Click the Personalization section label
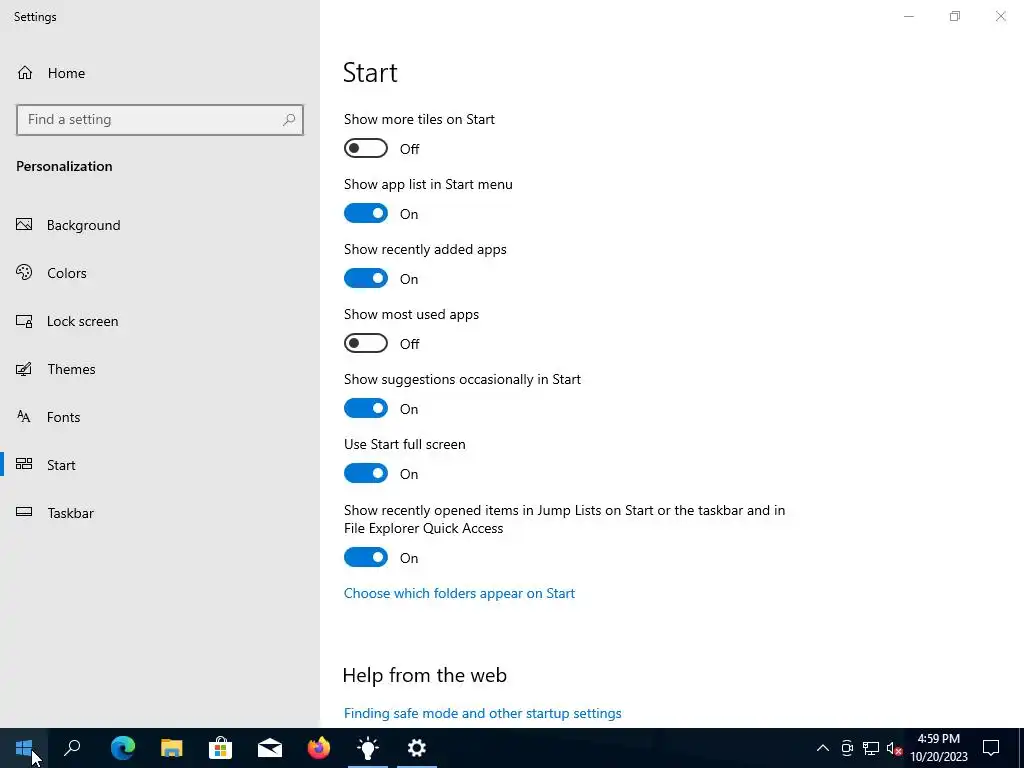 coord(64,167)
